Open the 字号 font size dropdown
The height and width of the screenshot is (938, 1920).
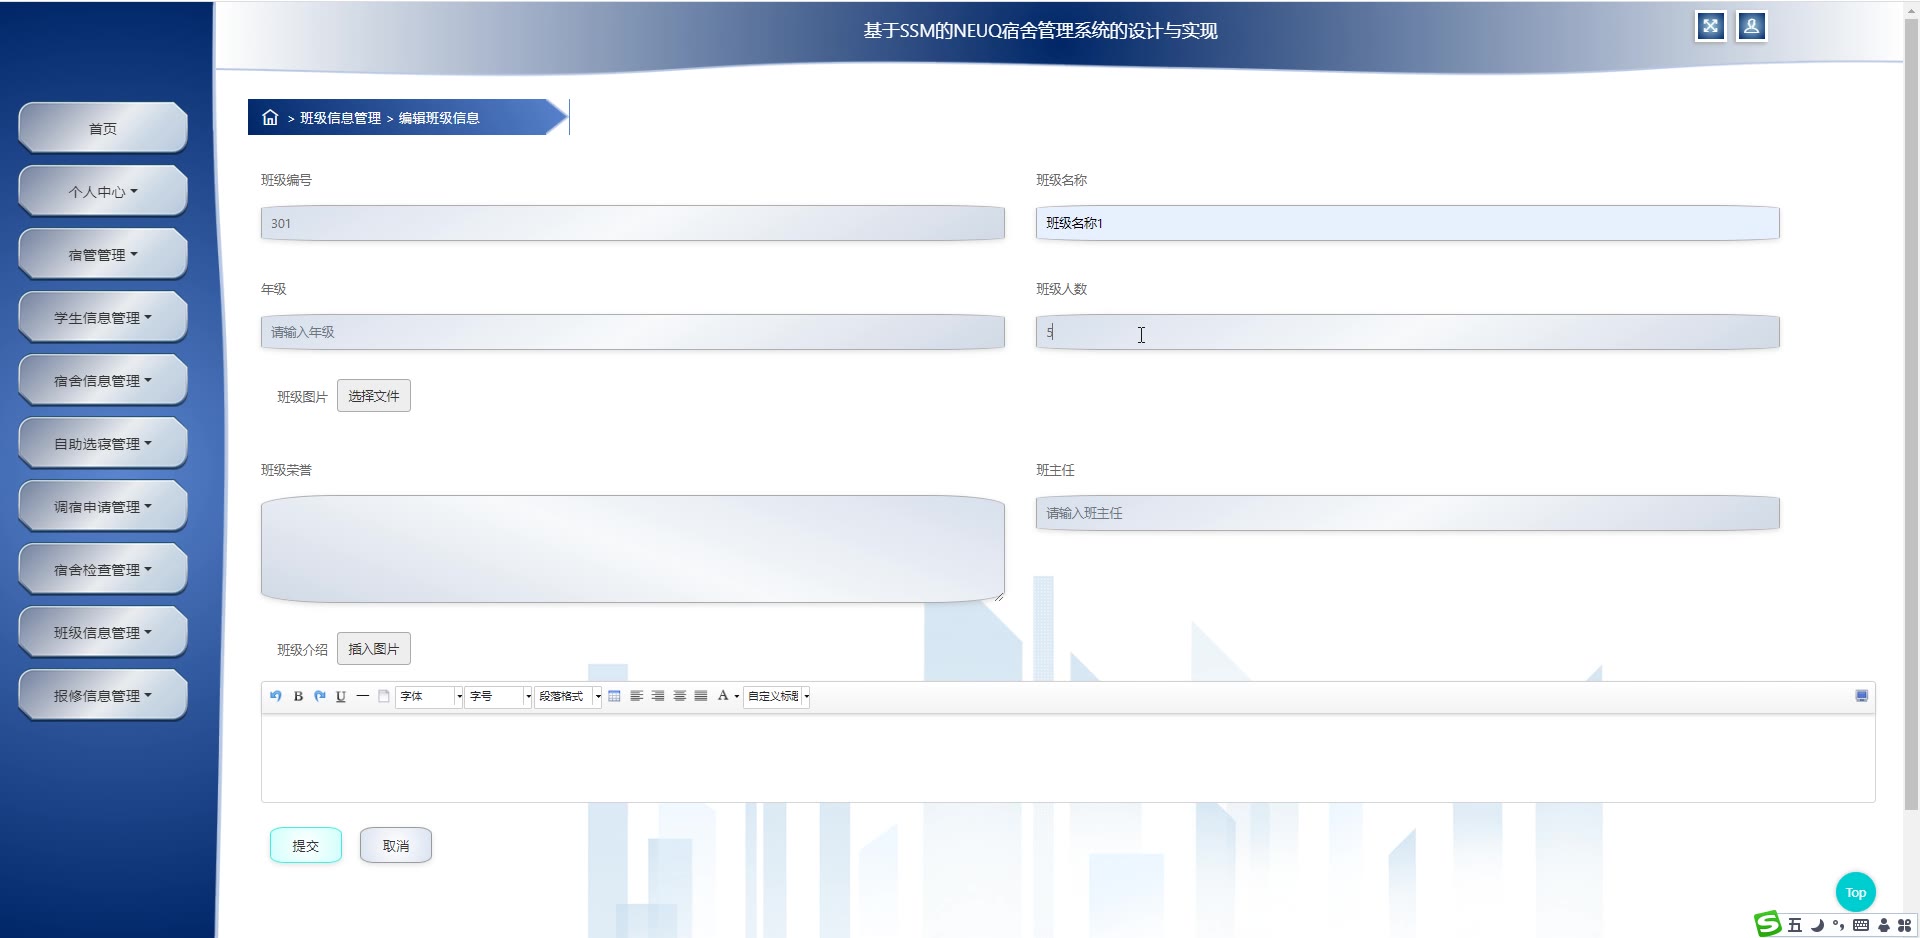(498, 696)
